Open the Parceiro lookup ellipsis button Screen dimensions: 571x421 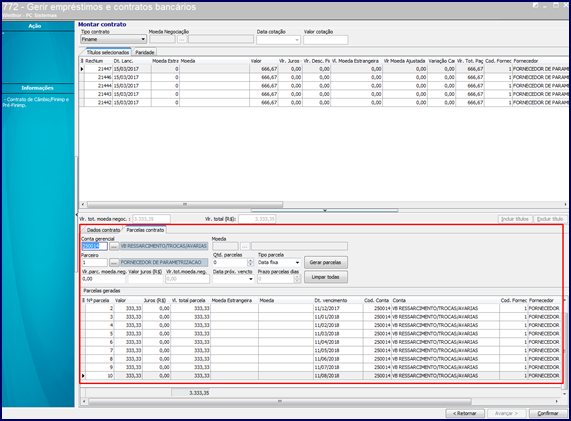[114, 262]
